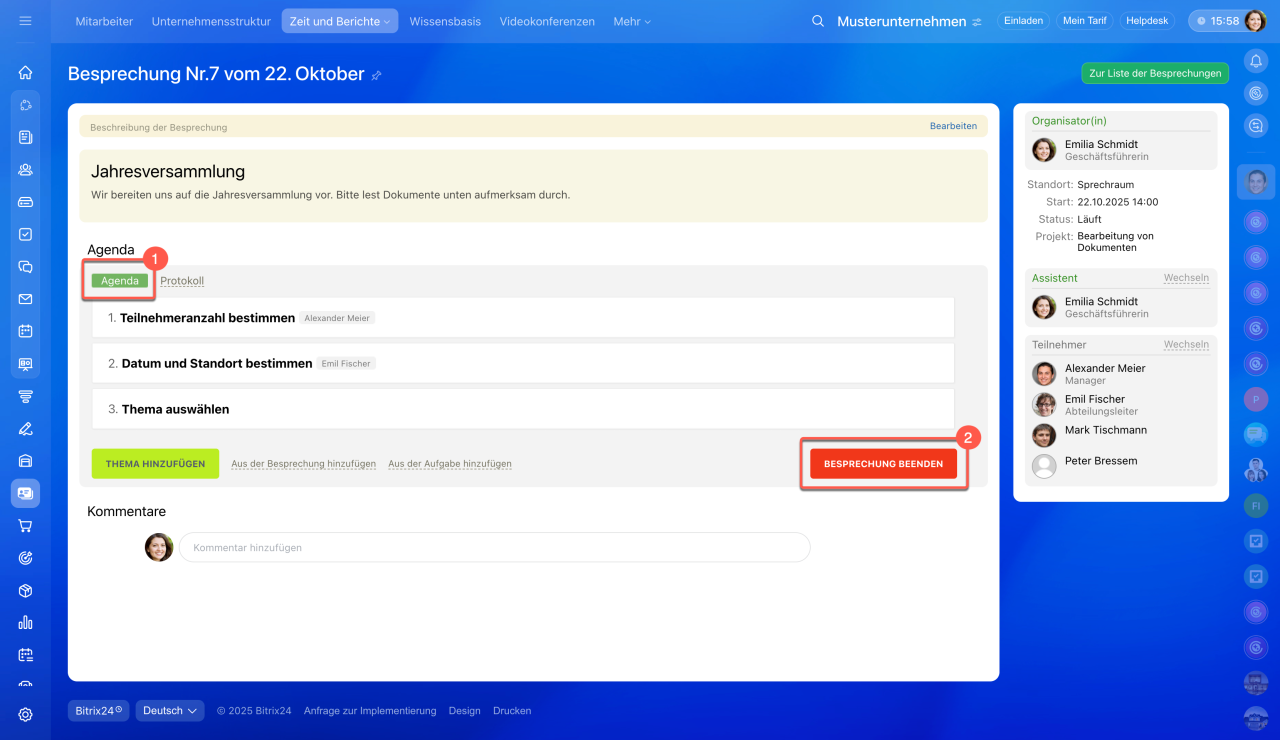This screenshot has width=1280, height=740.
Task: Click the Emil Fischer tag on agenda item
Action: [346, 364]
